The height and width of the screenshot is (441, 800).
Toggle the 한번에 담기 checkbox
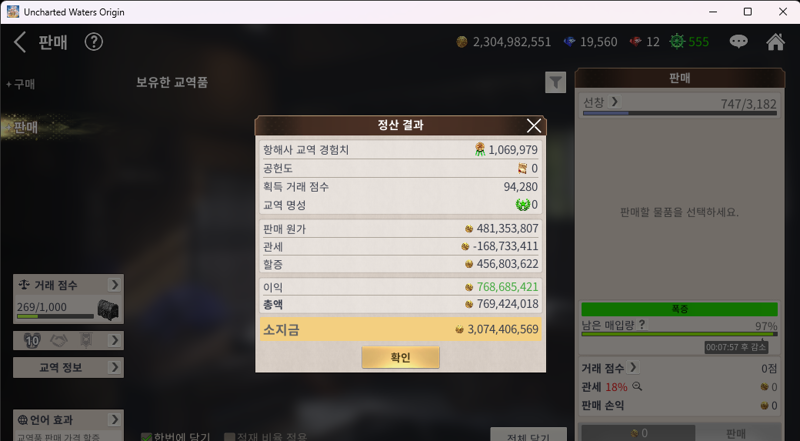pyautogui.click(x=146, y=437)
